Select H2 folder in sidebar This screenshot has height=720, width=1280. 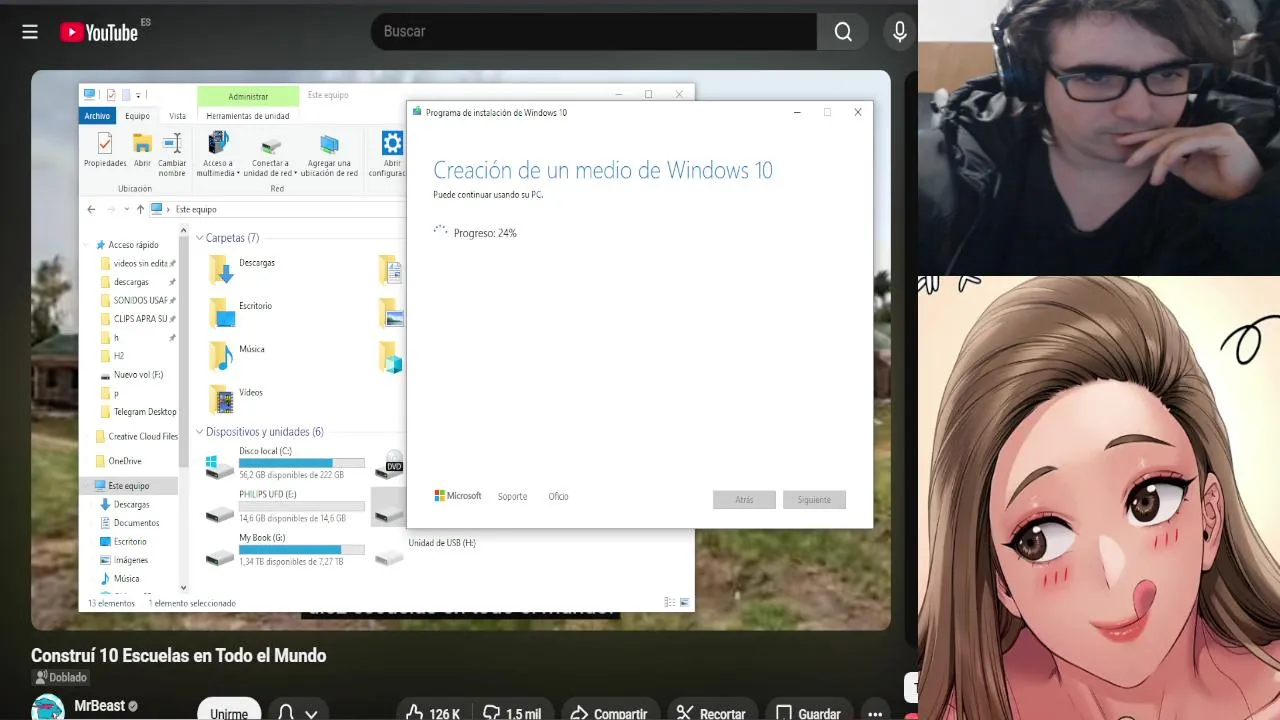click(112, 356)
